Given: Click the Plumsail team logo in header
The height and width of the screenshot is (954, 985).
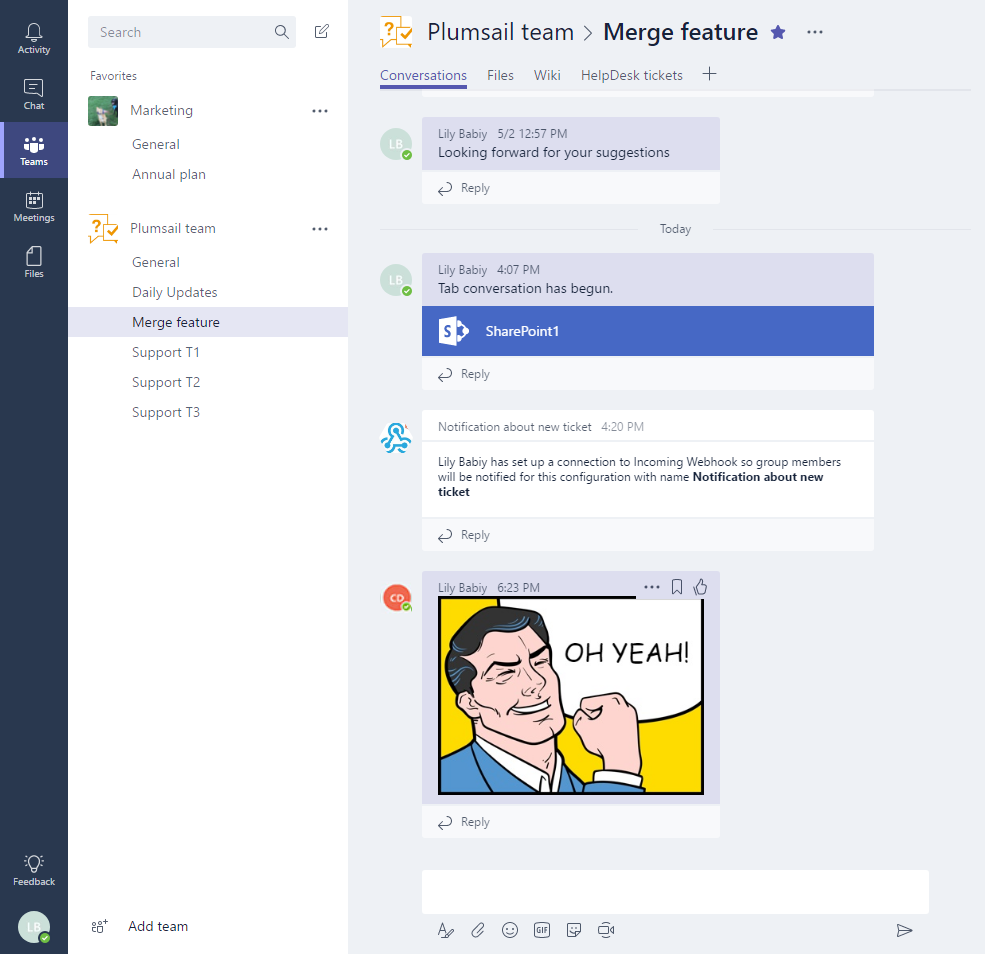Looking at the screenshot, I should 396,32.
